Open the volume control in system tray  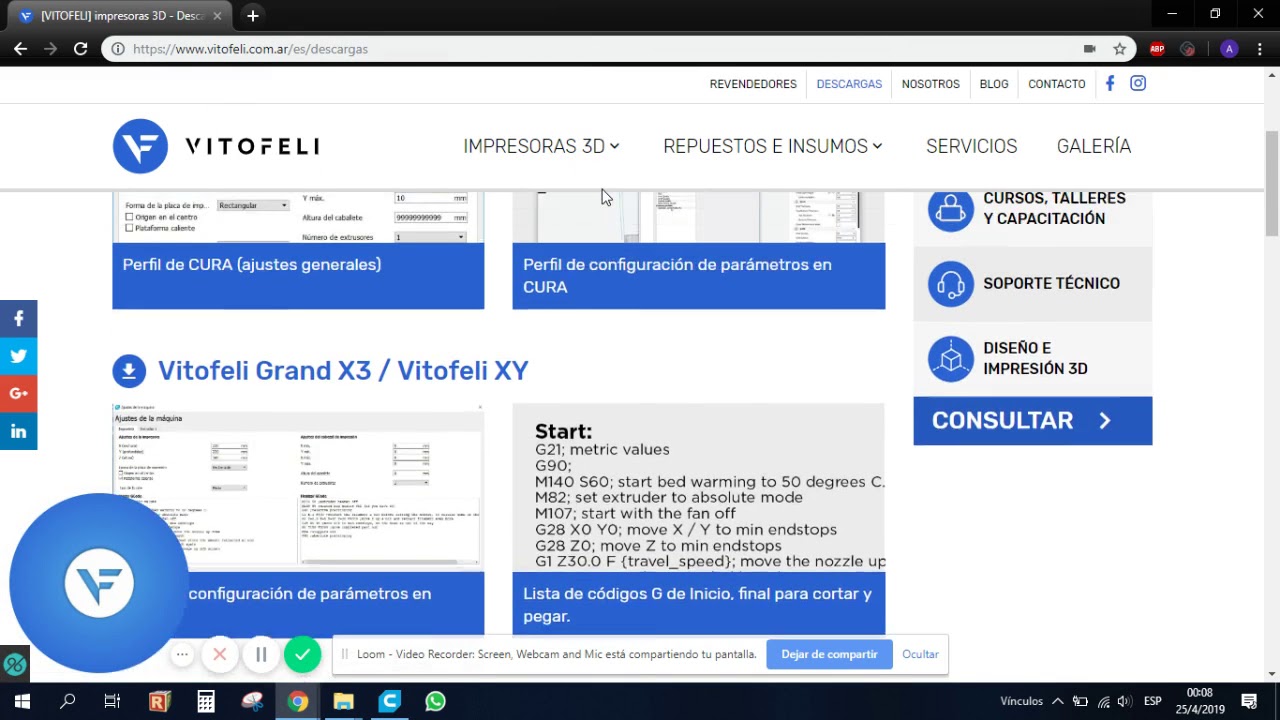pos(1124,701)
